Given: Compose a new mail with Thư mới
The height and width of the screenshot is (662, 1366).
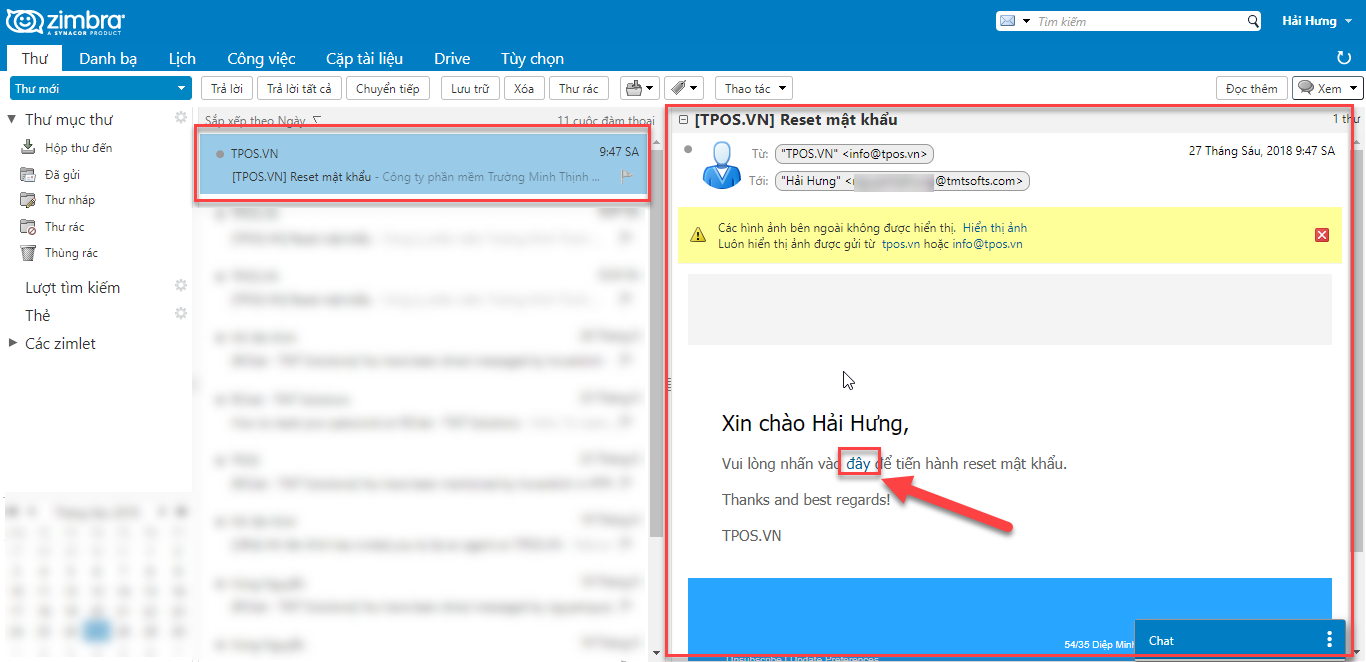Looking at the screenshot, I should click(x=90, y=88).
